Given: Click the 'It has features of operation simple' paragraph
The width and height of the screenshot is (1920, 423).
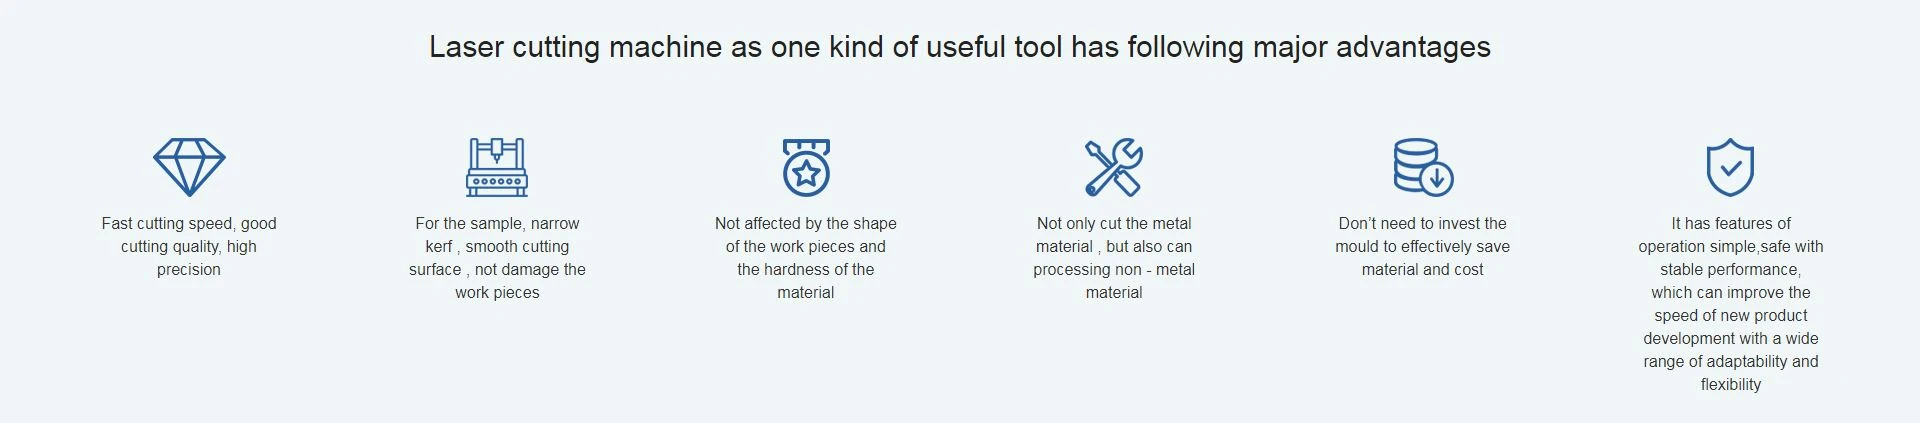Looking at the screenshot, I should tap(1731, 304).
